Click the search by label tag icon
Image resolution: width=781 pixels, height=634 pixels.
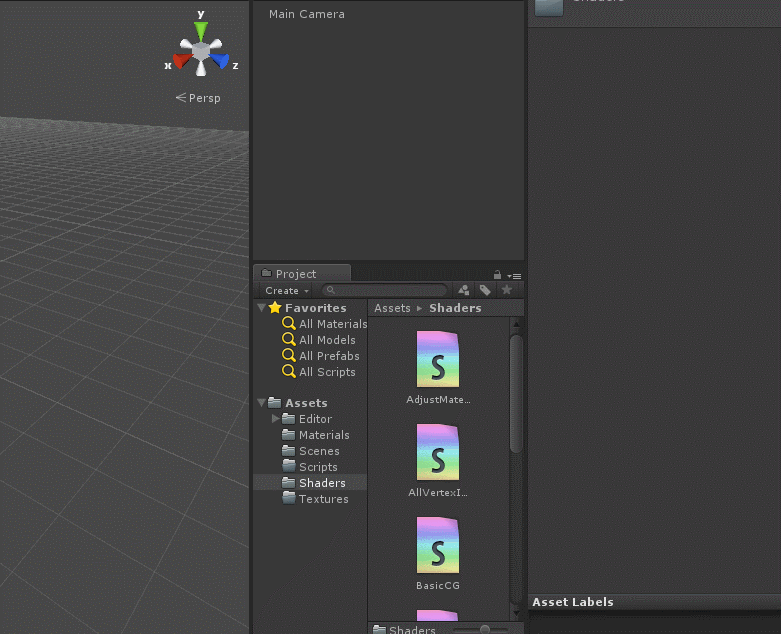pos(485,290)
